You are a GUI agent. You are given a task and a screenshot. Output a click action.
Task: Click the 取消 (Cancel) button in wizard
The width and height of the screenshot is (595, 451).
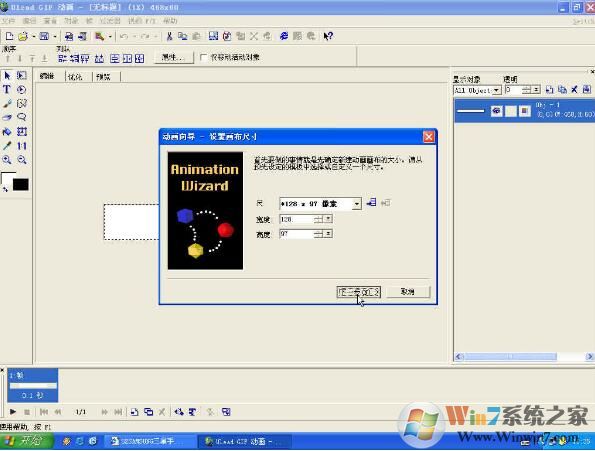click(x=408, y=292)
